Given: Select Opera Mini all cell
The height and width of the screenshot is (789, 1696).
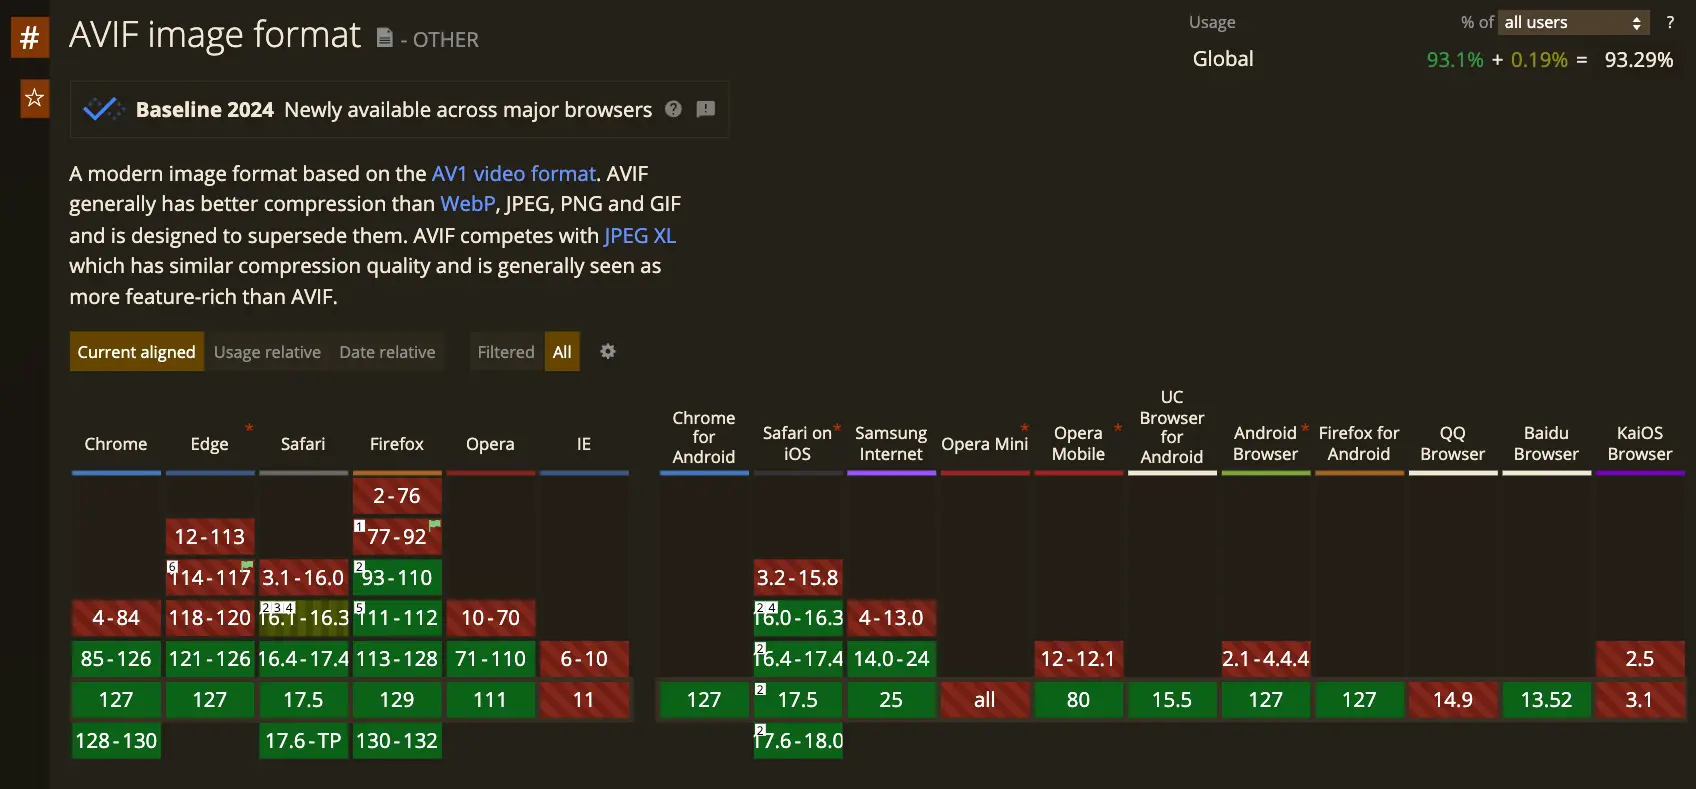Looking at the screenshot, I should (x=985, y=700).
